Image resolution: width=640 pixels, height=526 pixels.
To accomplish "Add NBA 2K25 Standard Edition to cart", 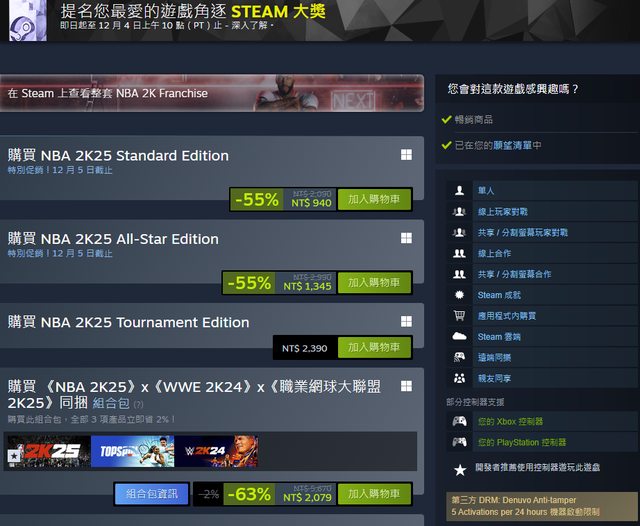I will point(374,200).
